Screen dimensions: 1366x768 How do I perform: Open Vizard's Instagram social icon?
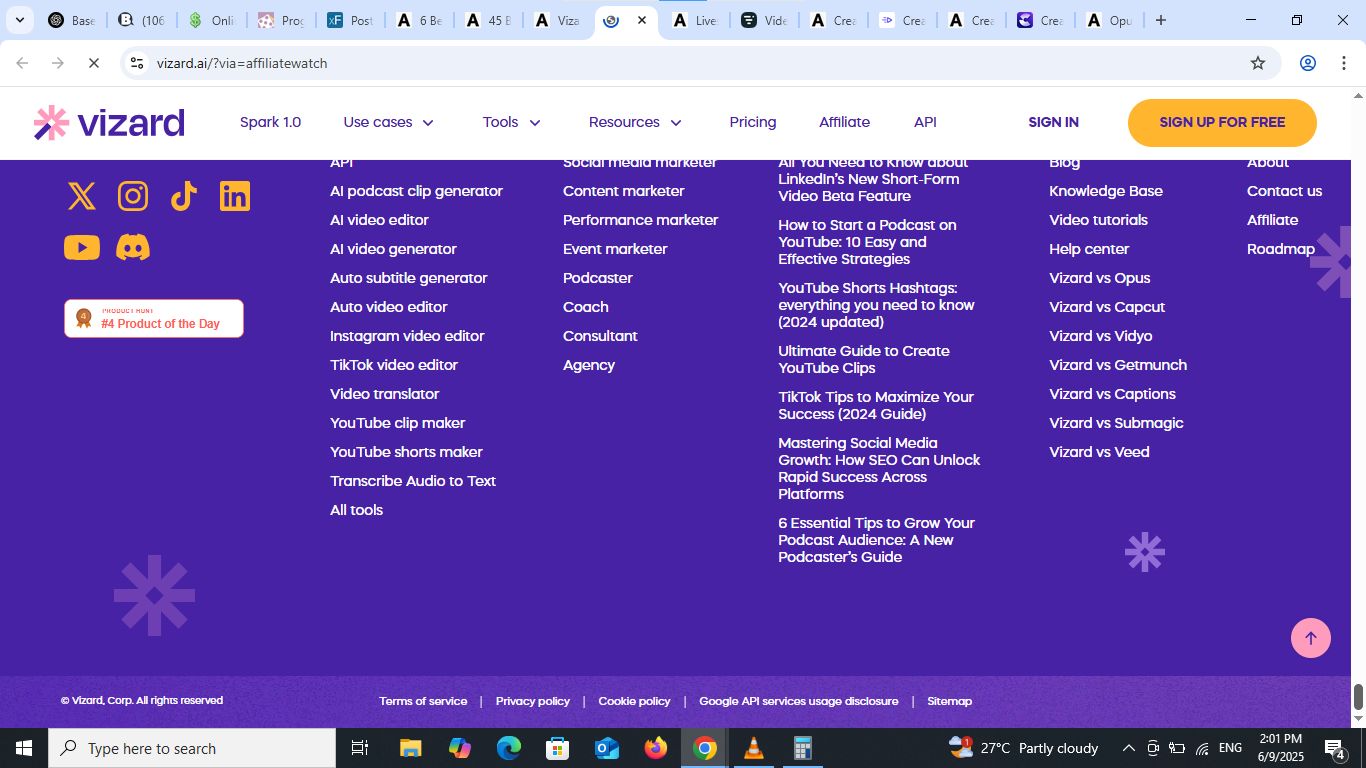[133, 196]
